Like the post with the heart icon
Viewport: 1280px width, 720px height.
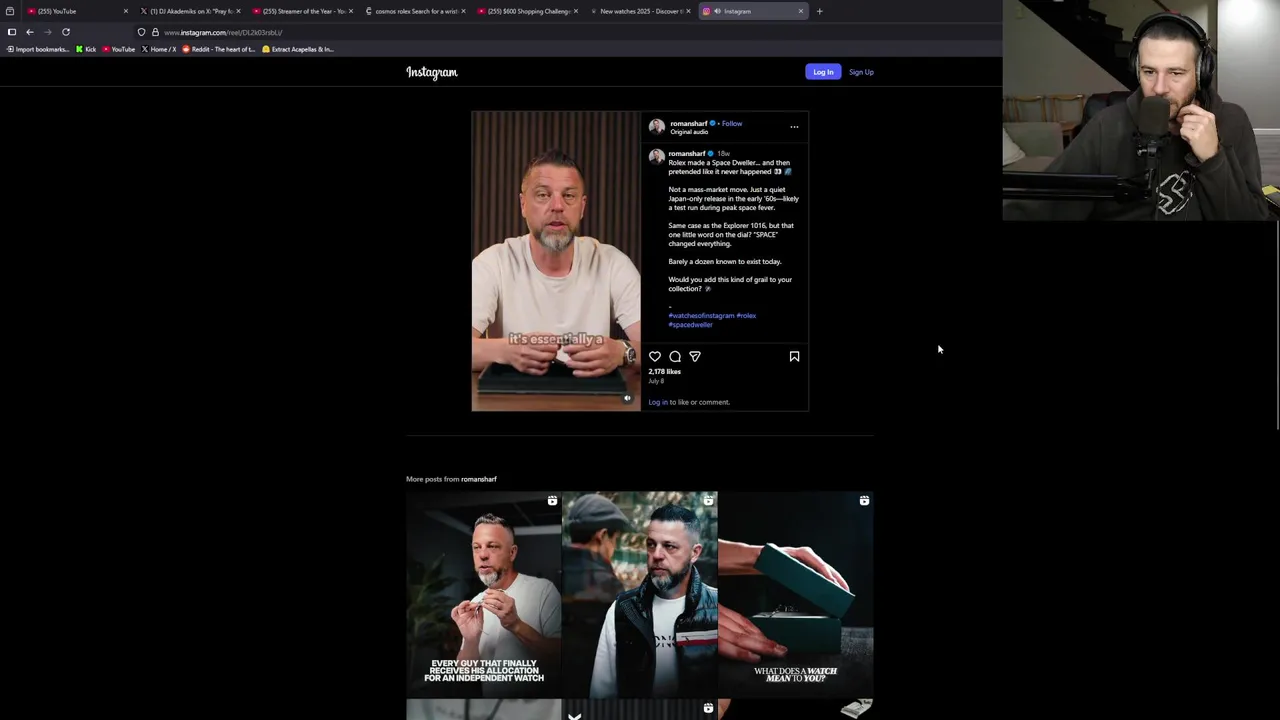[655, 356]
